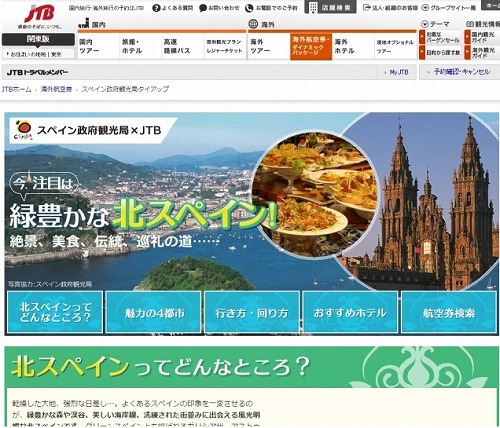Click the 観光情報 book icon

(x=470, y=24)
